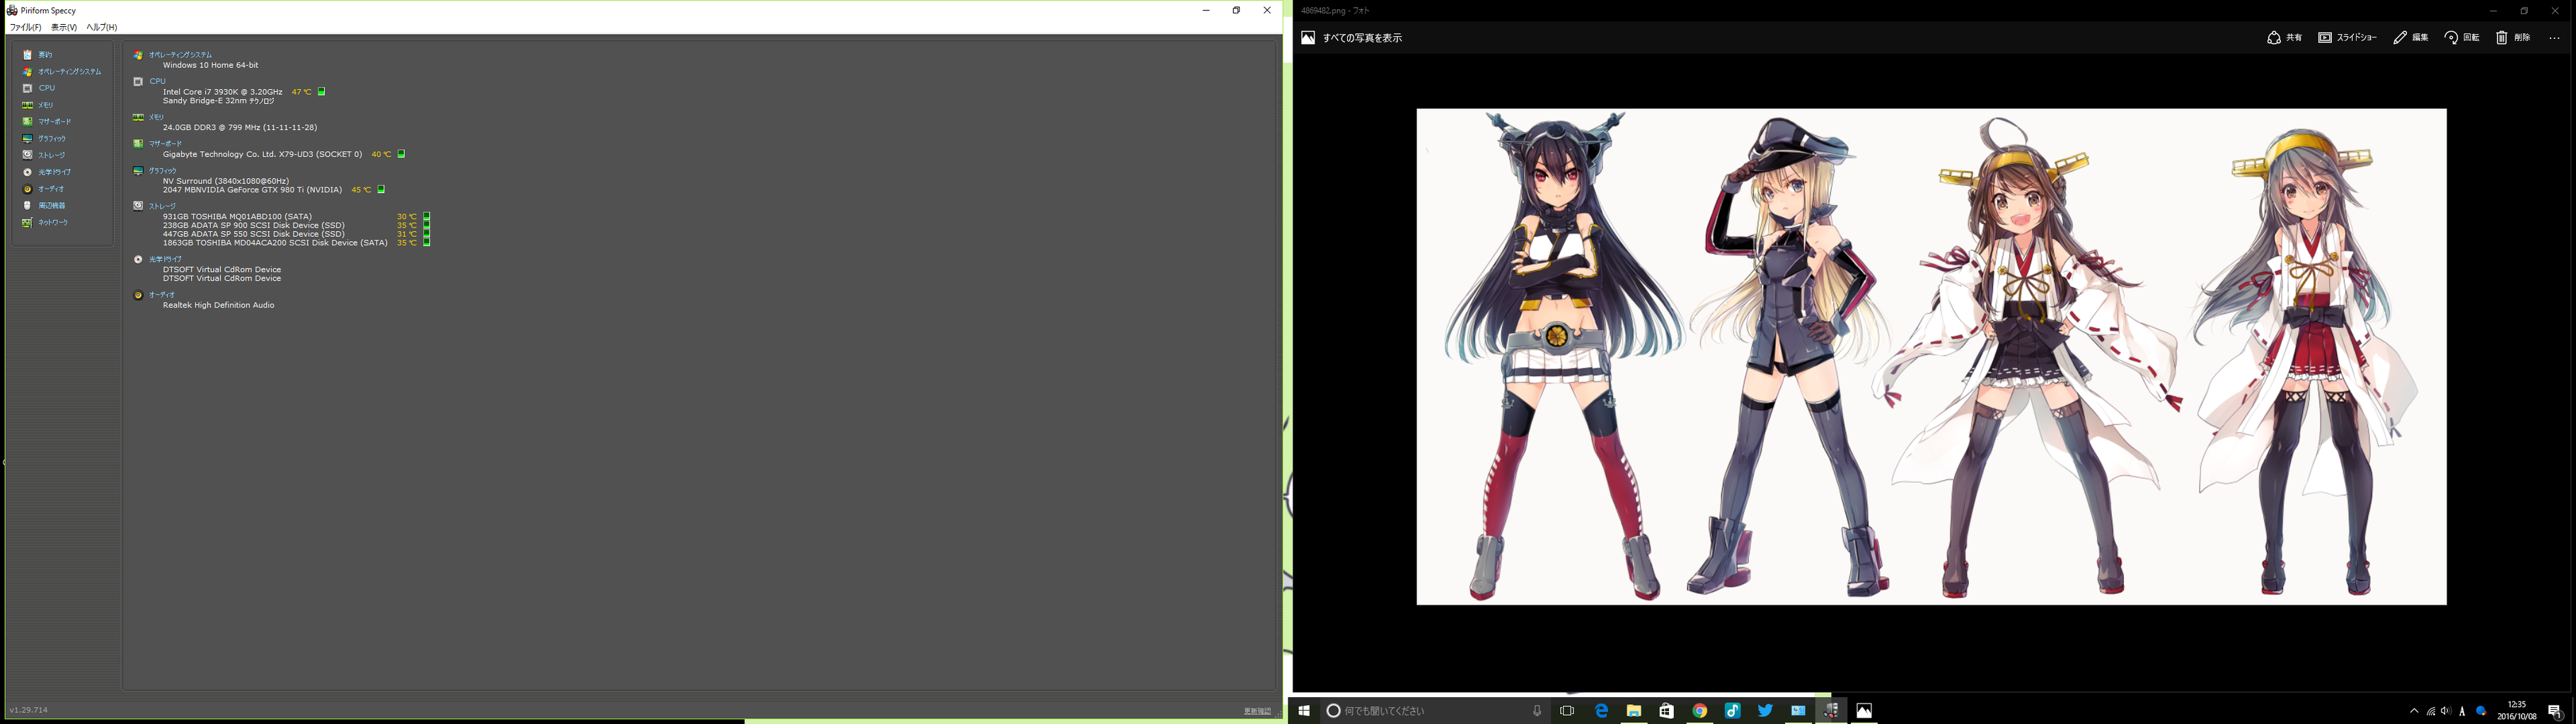2576x724 pixels.
Task: Click 'NV Surround (3840x1080@60Hz)' text
Action: [226, 181]
